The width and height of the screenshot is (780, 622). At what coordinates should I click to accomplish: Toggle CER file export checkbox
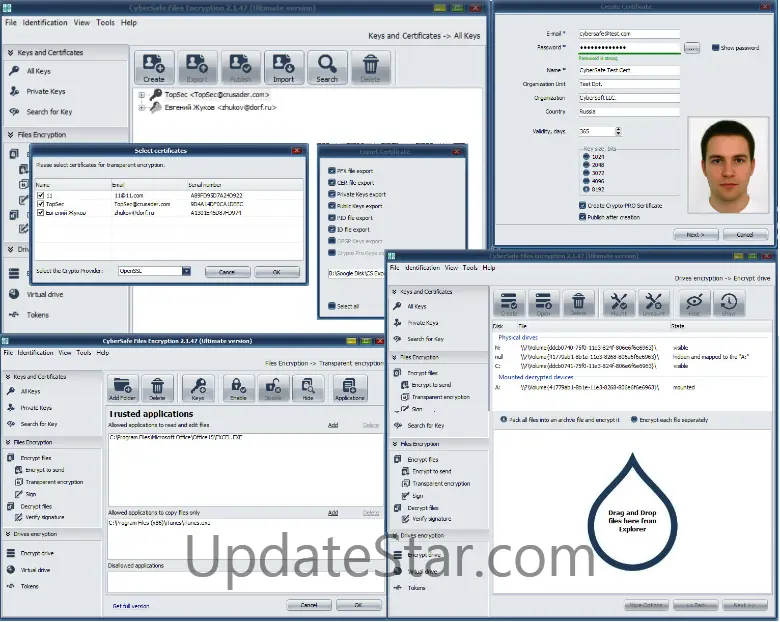pyautogui.click(x=332, y=183)
